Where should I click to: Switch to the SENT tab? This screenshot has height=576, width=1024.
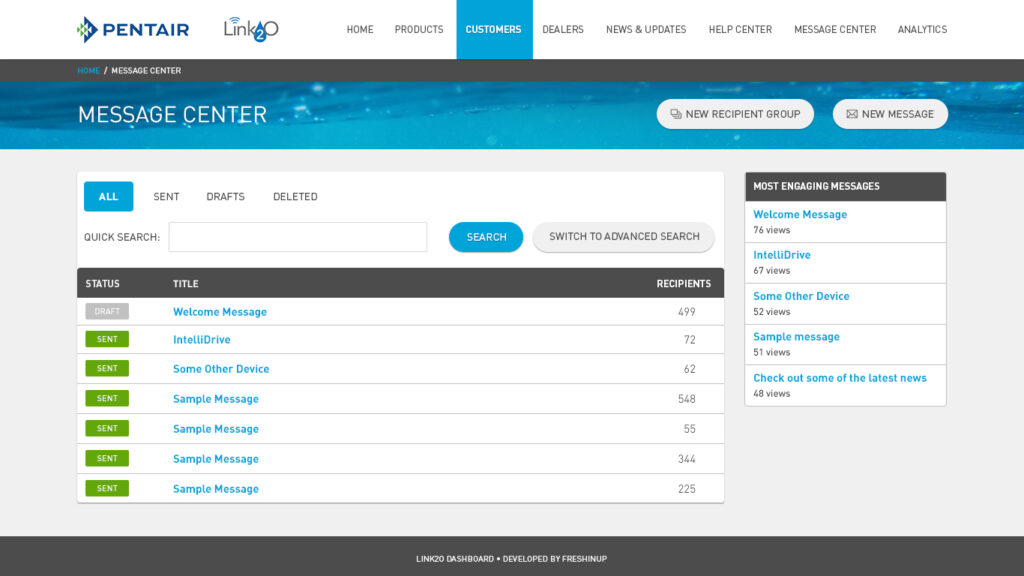(165, 196)
